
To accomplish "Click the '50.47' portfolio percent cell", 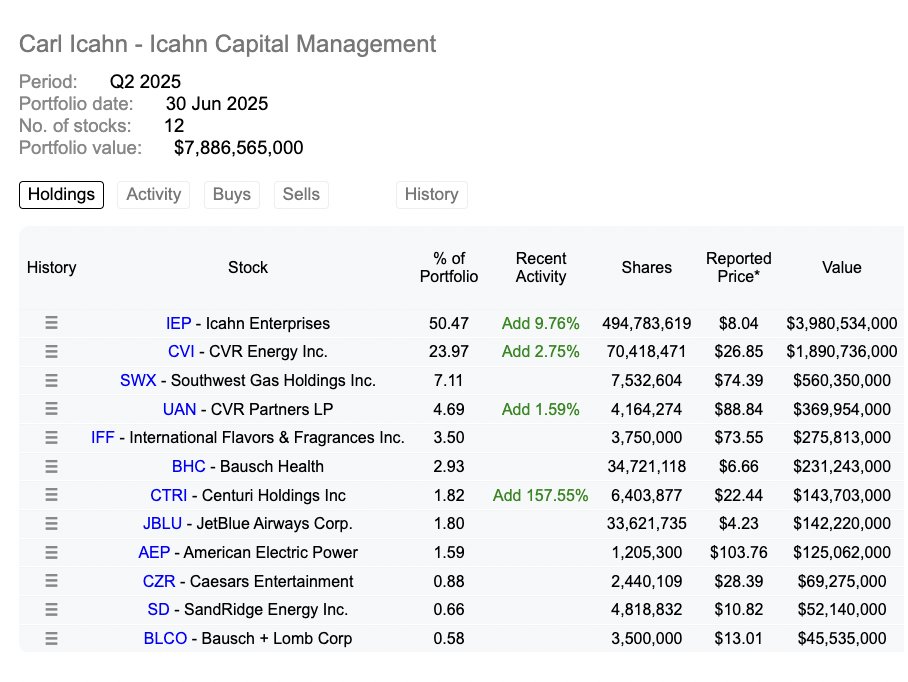I will click(449, 323).
